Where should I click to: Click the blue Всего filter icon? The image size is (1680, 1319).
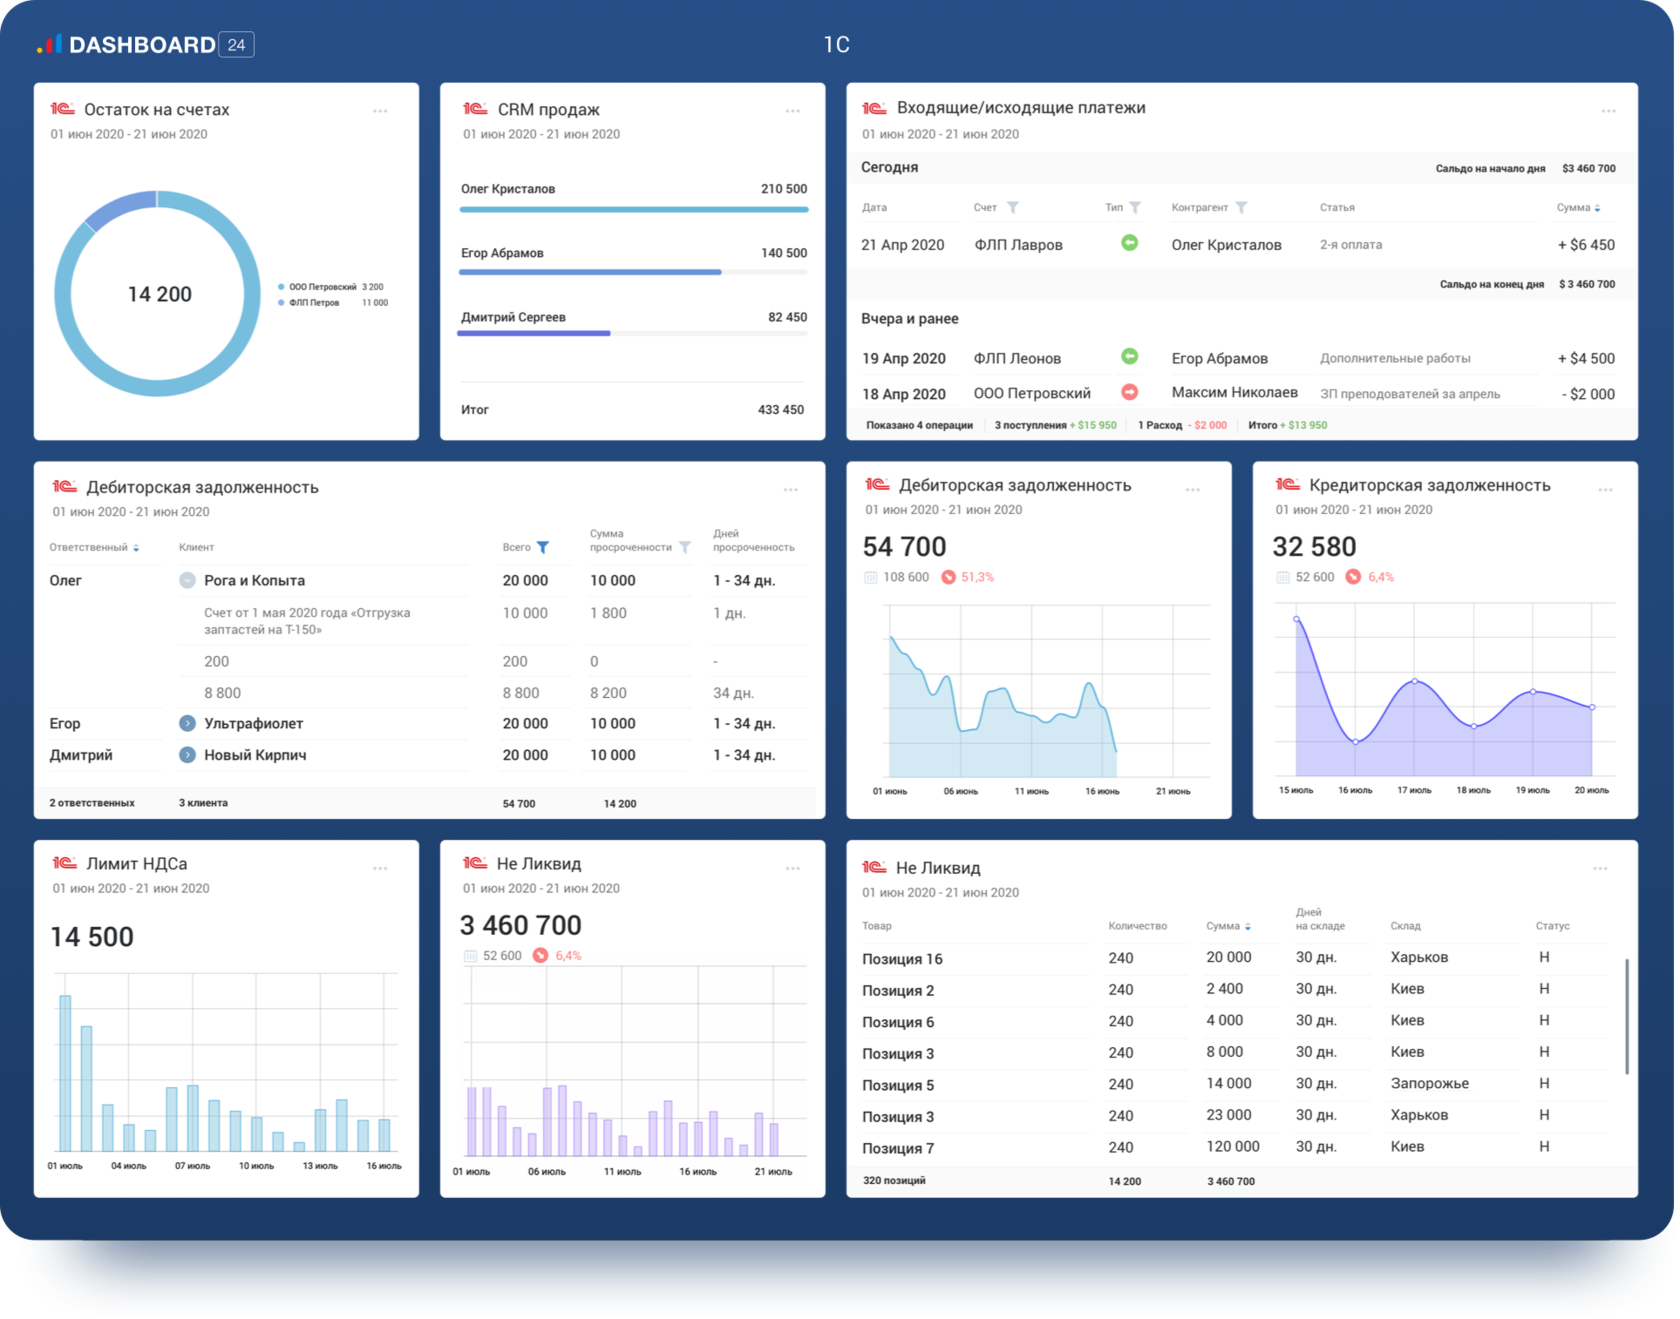coord(543,547)
